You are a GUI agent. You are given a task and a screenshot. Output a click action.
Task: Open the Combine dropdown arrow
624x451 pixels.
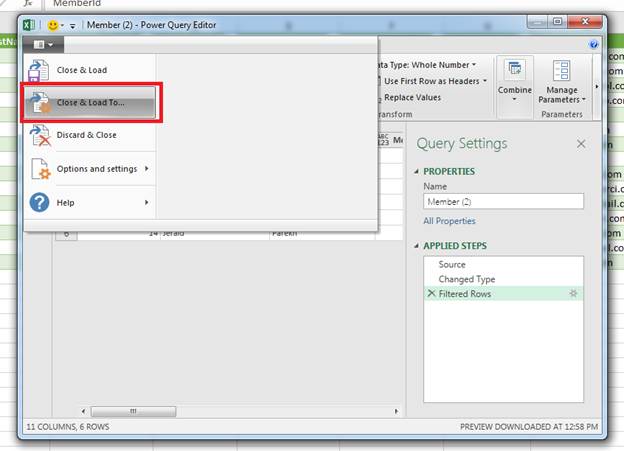pos(515,99)
